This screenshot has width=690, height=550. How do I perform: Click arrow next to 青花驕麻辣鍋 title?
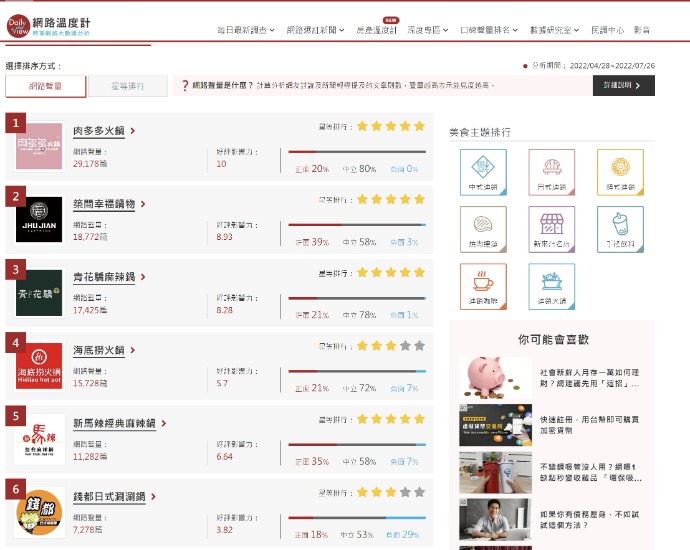coord(143,277)
